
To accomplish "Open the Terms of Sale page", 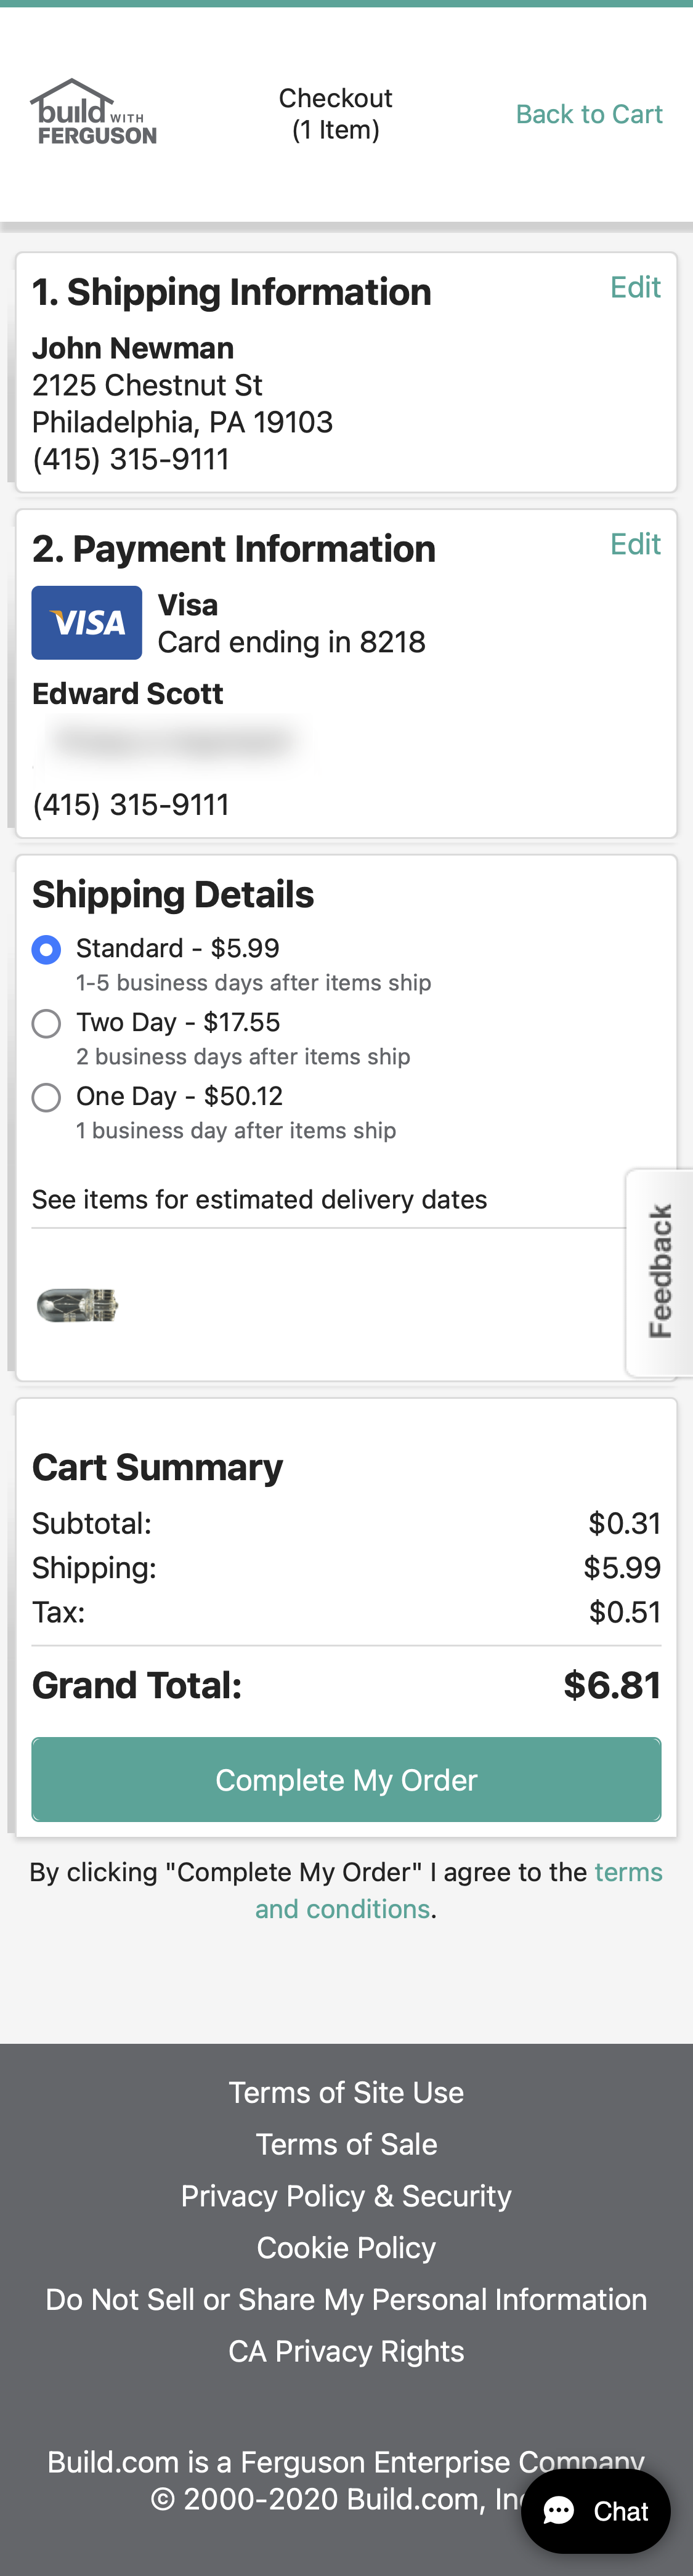I will point(346,2144).
